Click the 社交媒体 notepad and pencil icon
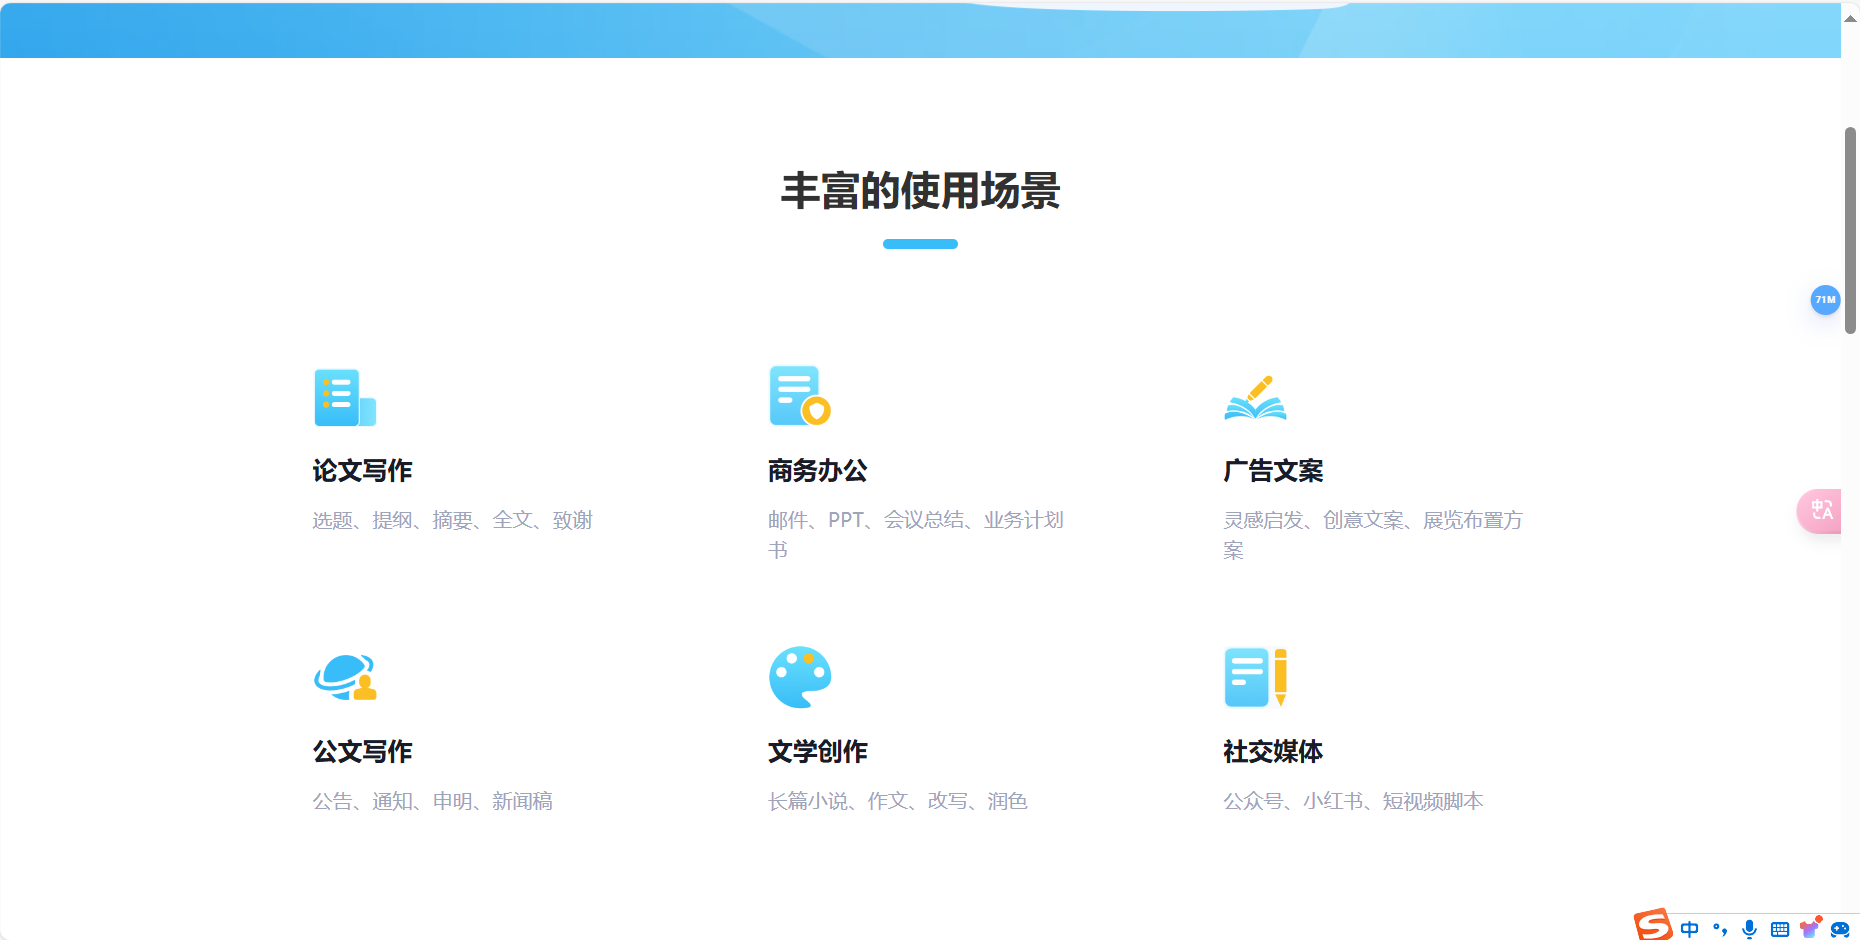 (1256, 677)
